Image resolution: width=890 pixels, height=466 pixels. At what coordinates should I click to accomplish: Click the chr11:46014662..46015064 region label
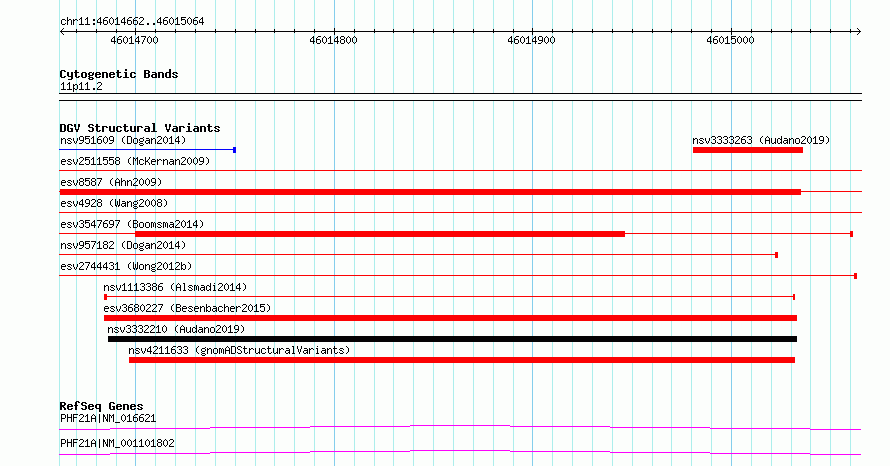[x=132, y=22]
